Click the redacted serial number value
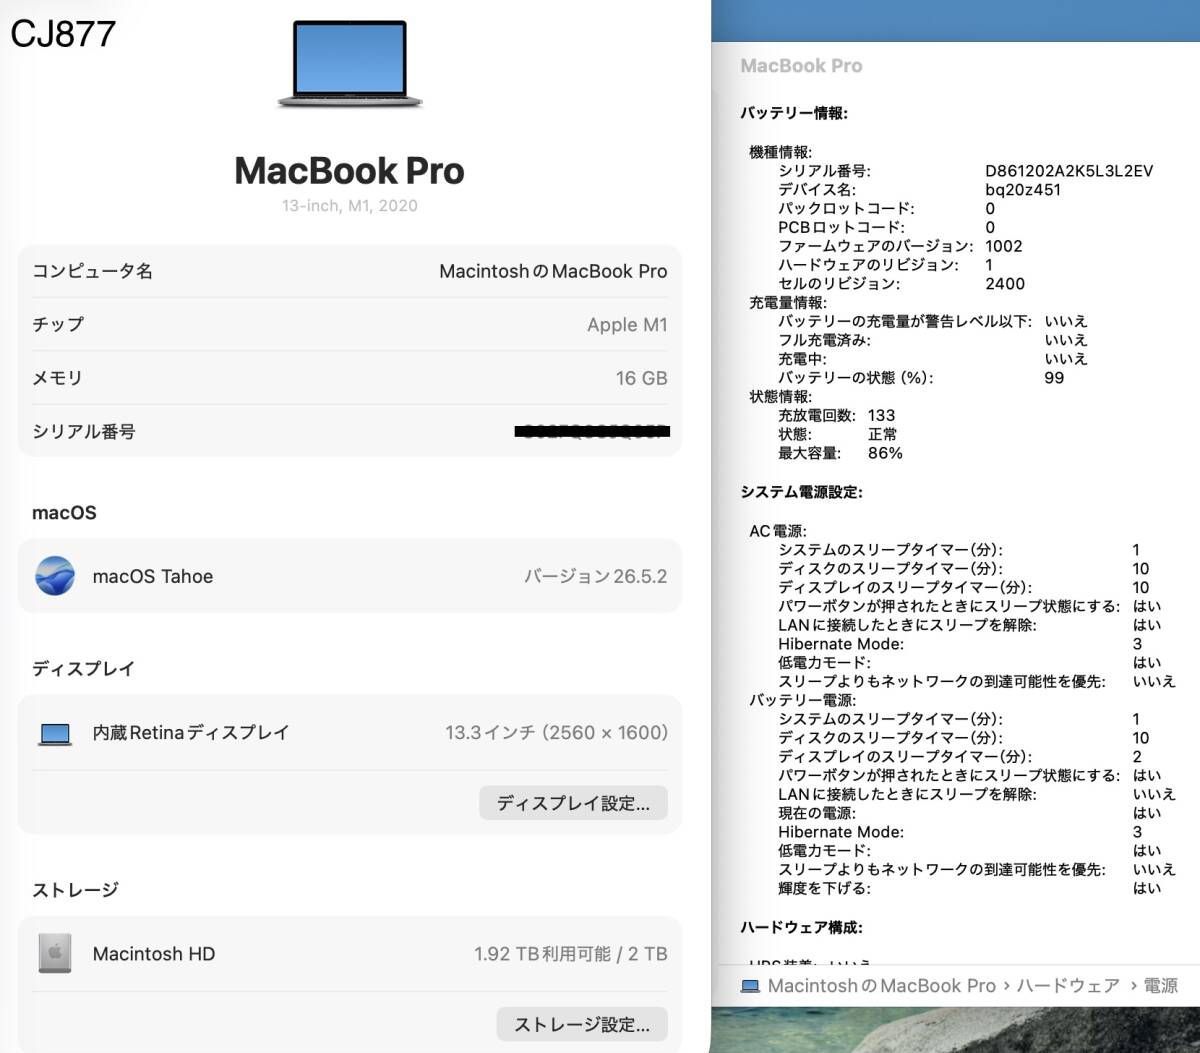 pos(592,432)
